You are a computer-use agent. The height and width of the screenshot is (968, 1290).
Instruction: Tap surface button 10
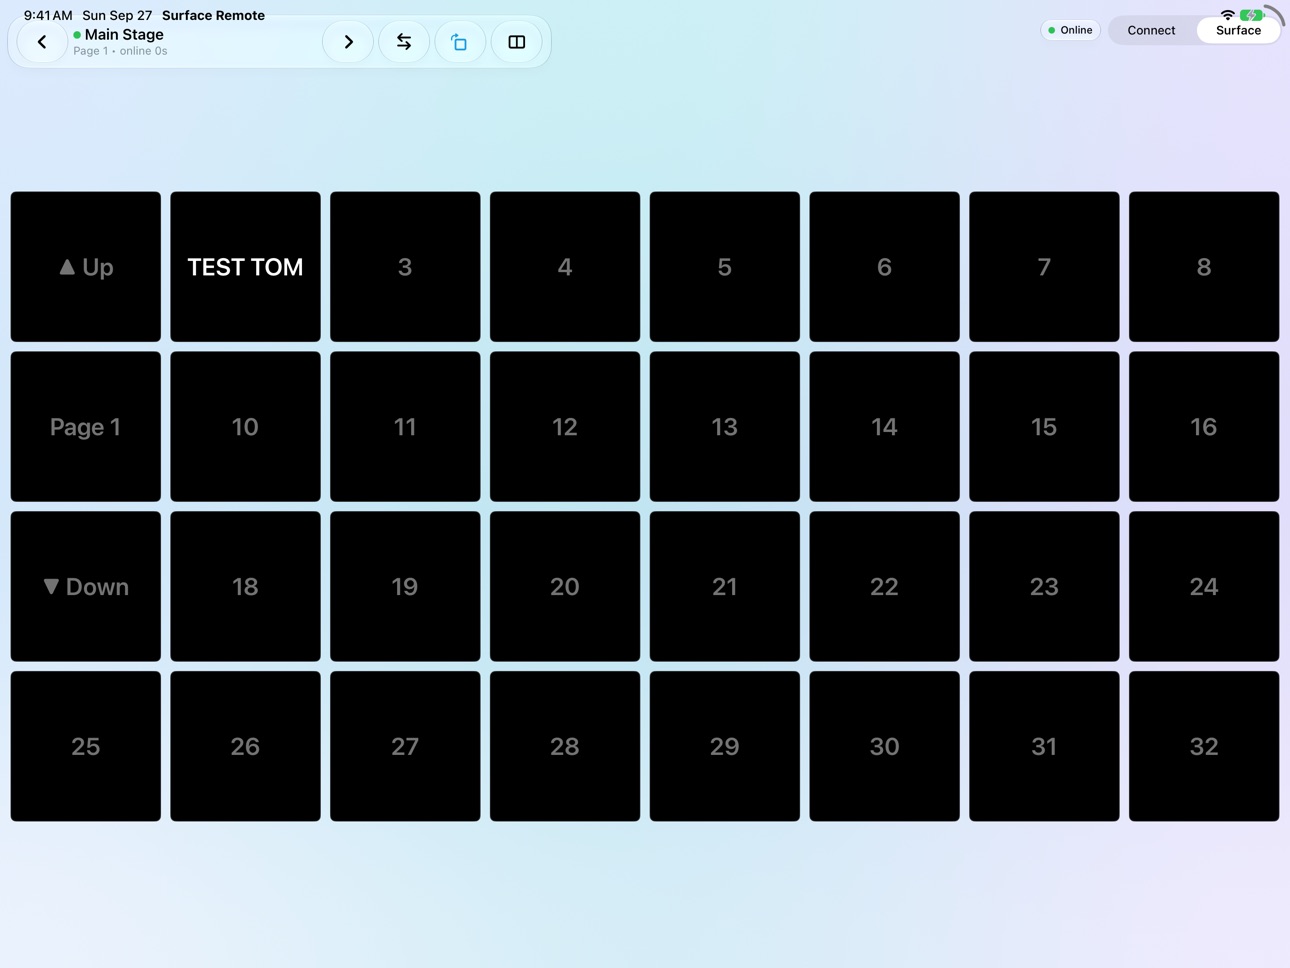click(245, 427)
